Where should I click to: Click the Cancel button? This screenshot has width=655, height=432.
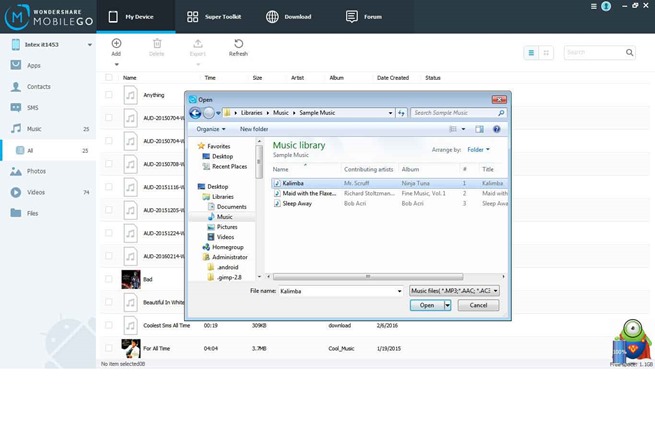[478, 305]
